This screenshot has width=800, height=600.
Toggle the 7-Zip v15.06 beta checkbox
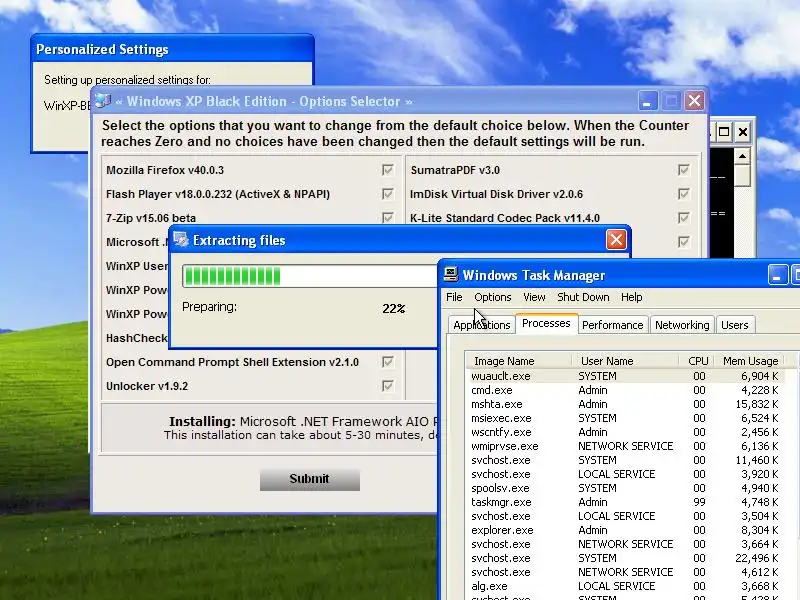tap(388, 217)
